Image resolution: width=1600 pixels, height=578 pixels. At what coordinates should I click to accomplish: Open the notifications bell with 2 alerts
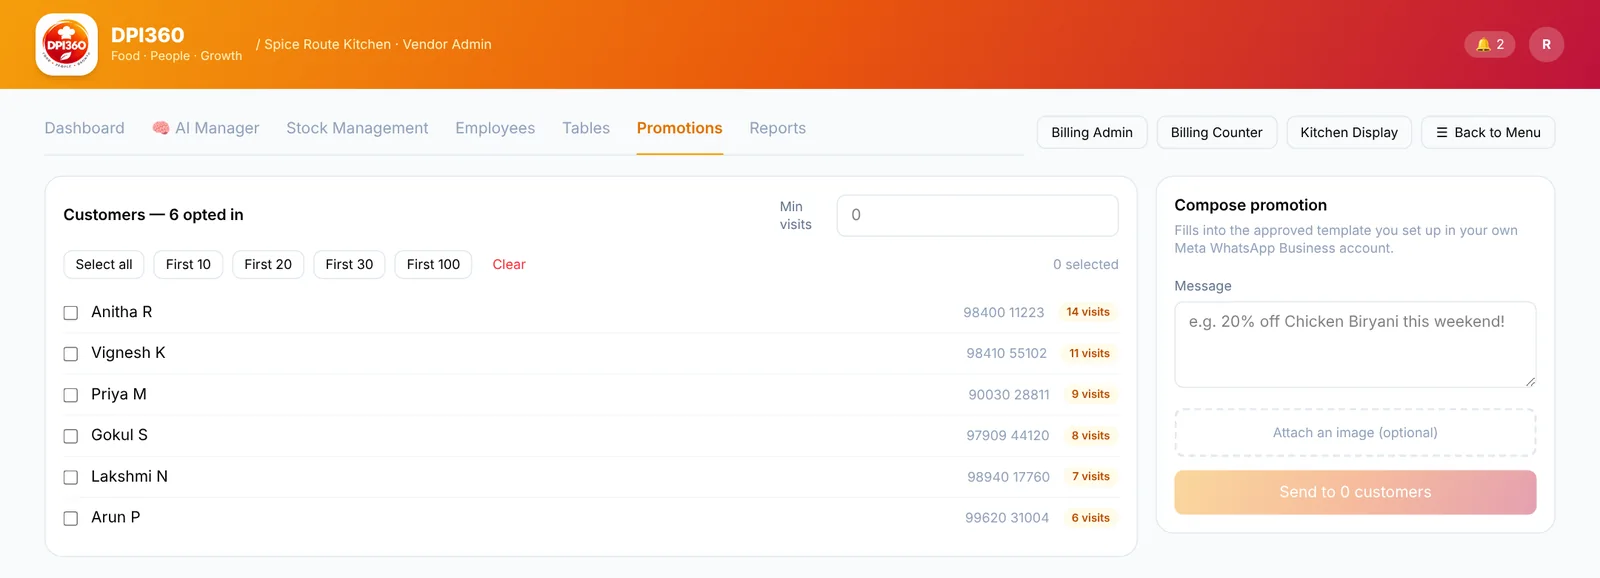coord(1490,44)
